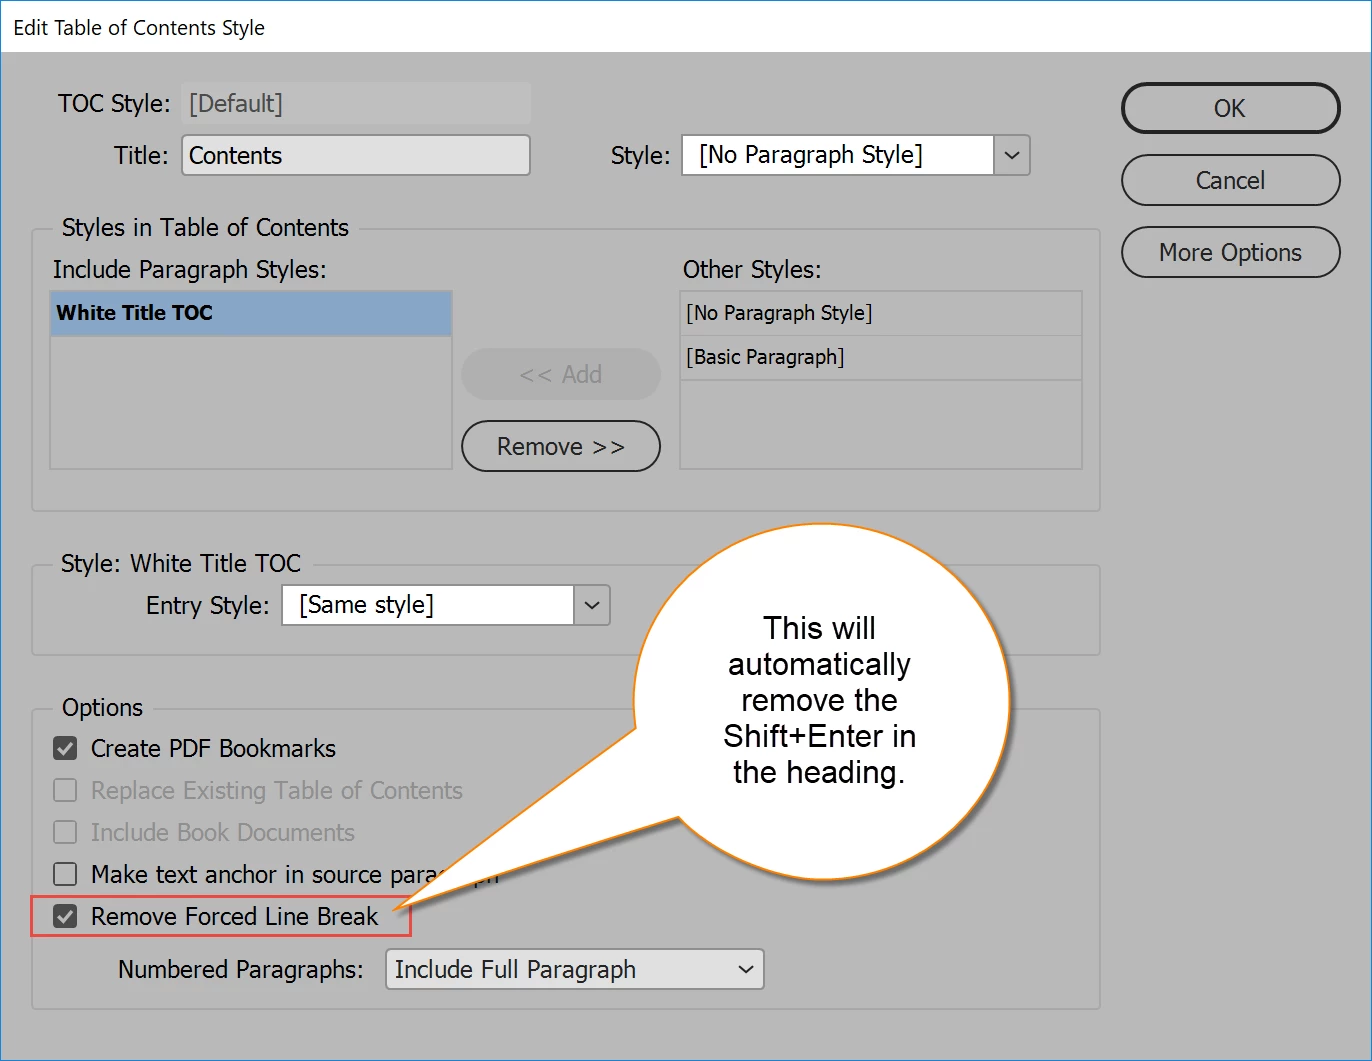Show More Options
The image size is (1372, 1061).
[x=1230, y=252]
